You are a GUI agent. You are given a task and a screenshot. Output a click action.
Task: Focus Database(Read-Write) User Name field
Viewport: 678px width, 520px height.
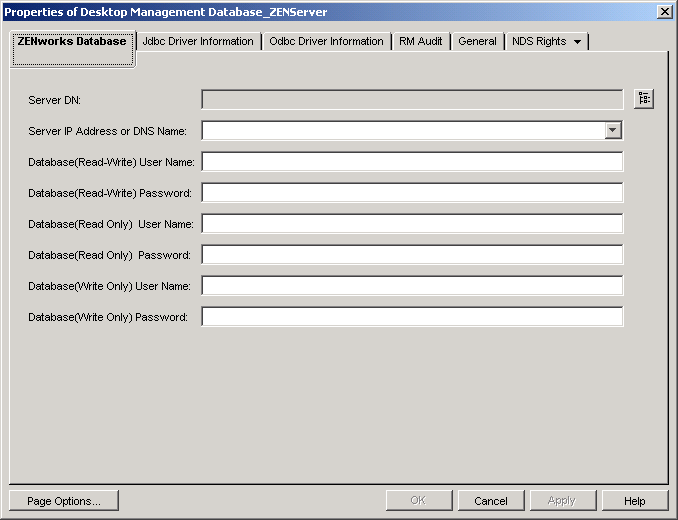412,162
